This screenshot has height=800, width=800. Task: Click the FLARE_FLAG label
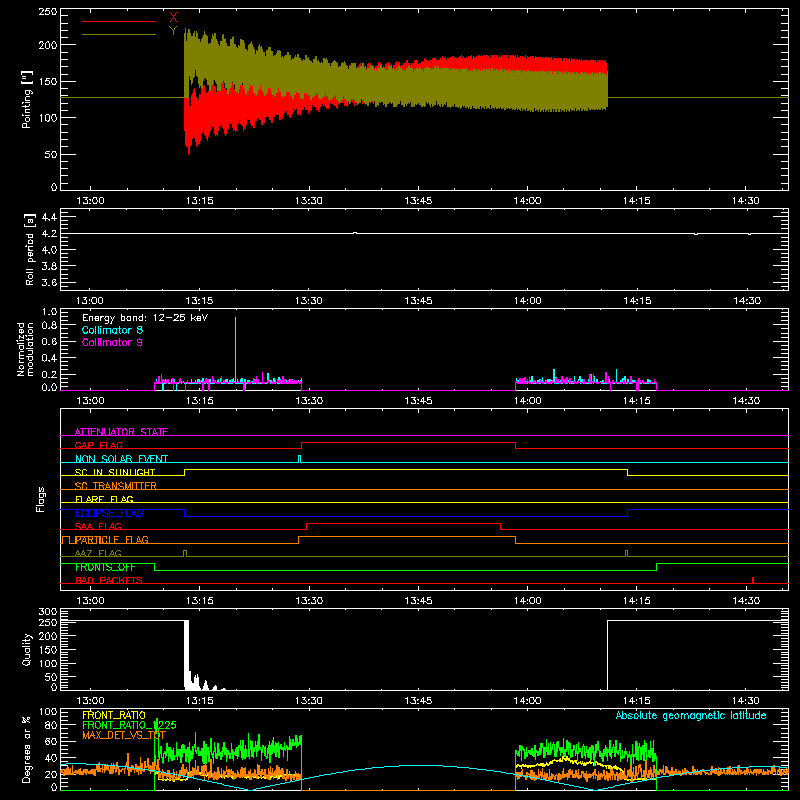click(x=104, y=499)
